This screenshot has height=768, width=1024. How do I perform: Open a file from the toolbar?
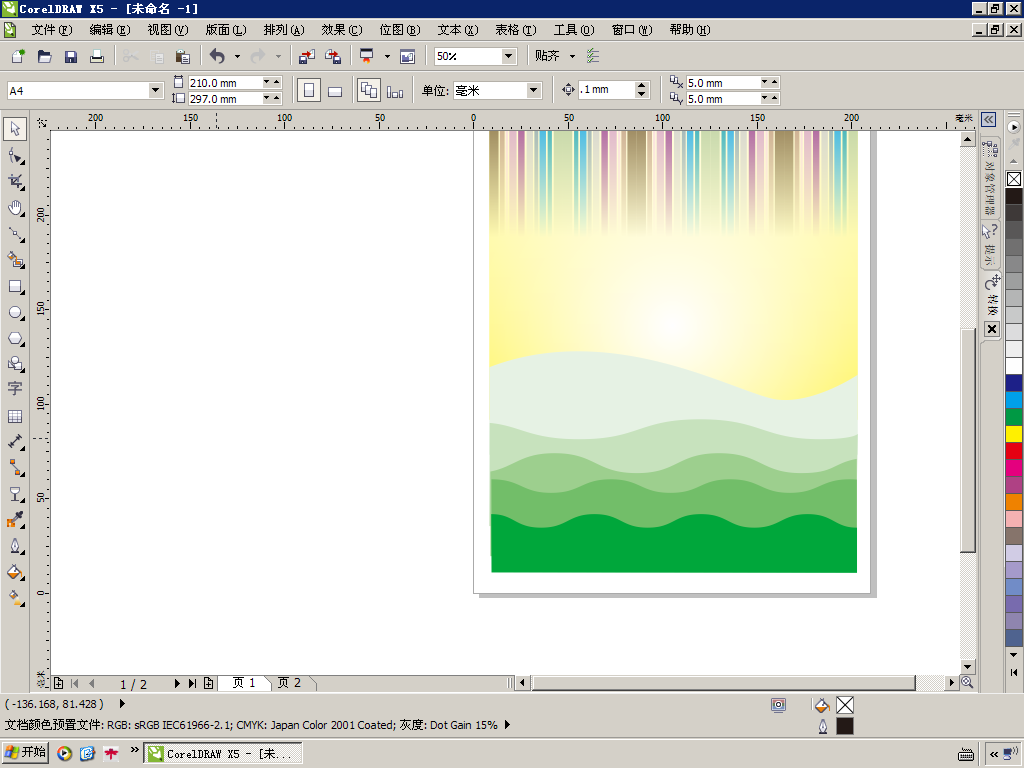tap(44, 56)
